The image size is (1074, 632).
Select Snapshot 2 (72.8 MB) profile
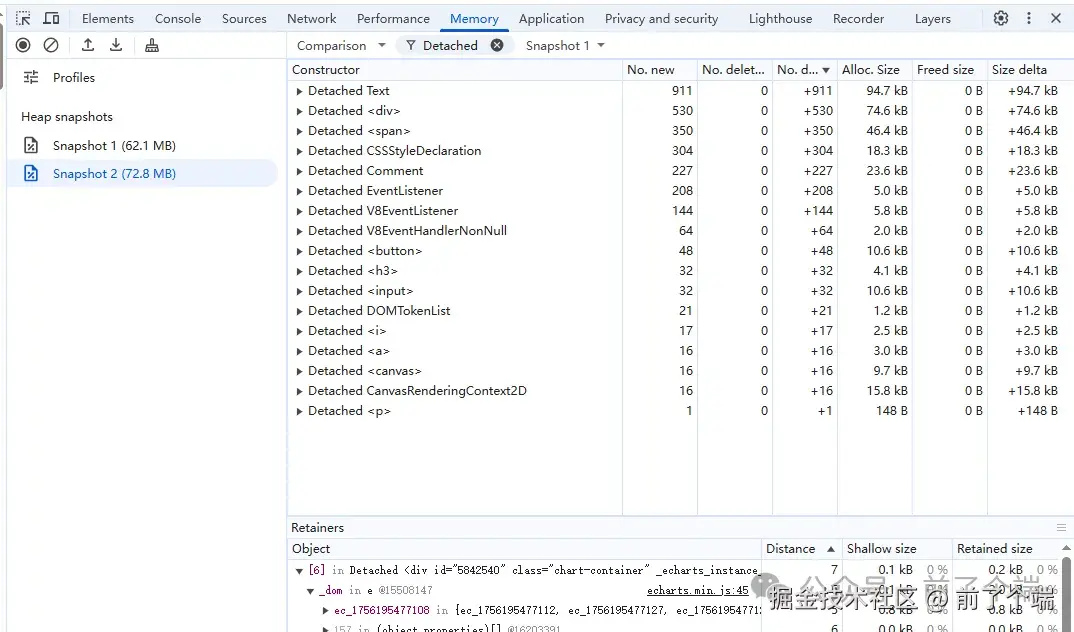click(142, 173)
